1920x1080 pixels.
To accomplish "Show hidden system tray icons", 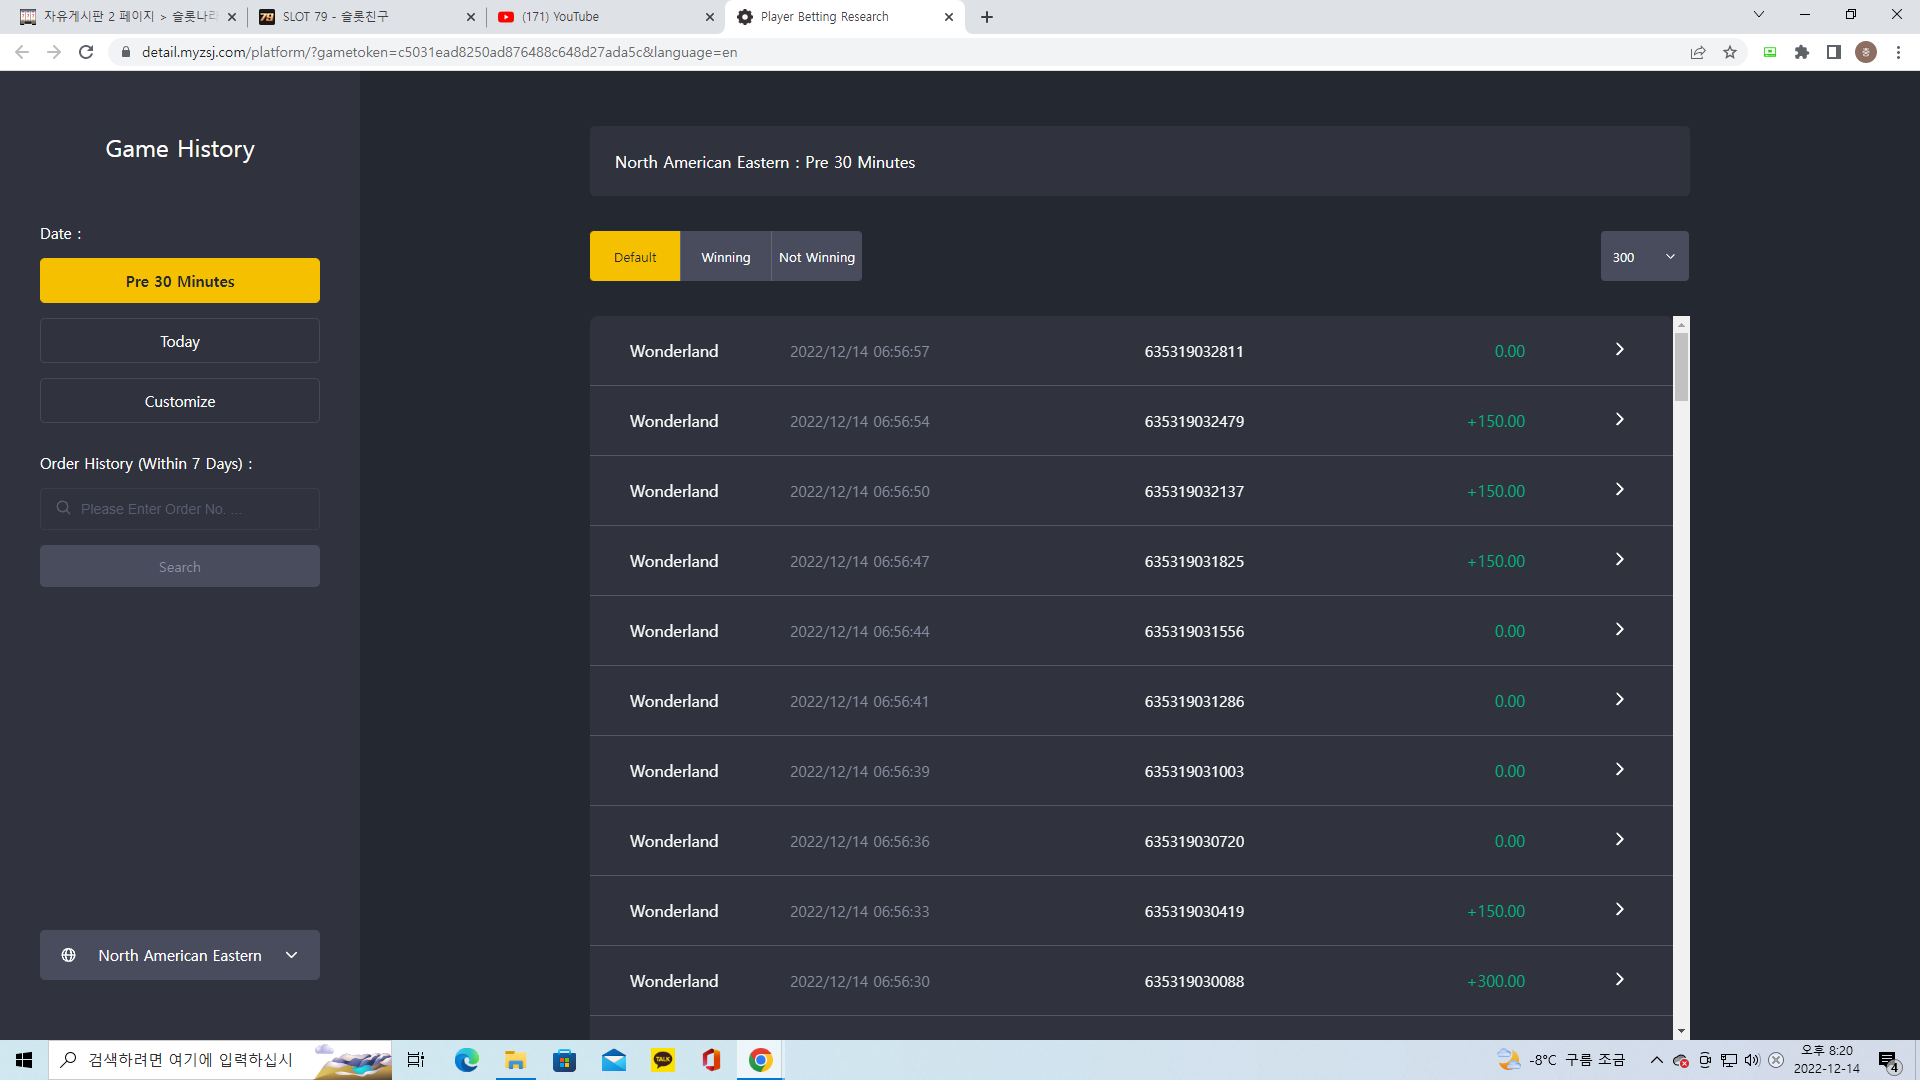I will (1657, 1060).
